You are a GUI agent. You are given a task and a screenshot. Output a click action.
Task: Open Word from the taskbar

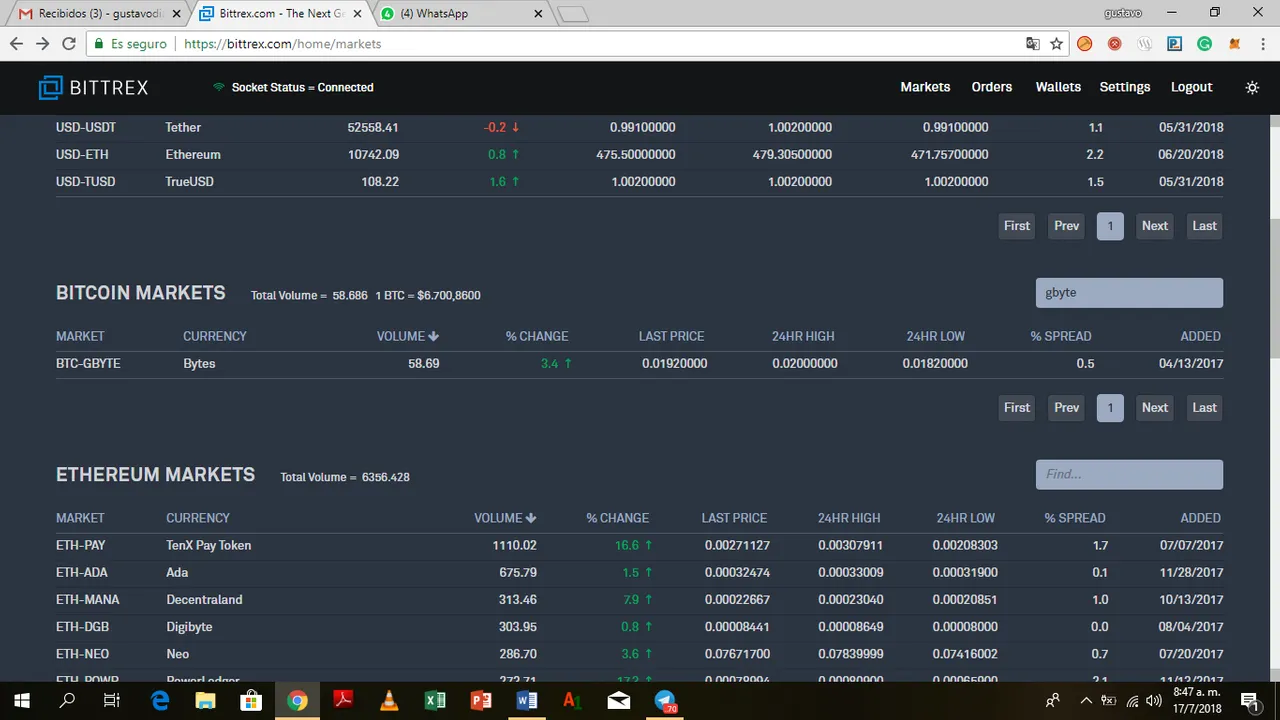pyautogui.click(x=527, y=700)
